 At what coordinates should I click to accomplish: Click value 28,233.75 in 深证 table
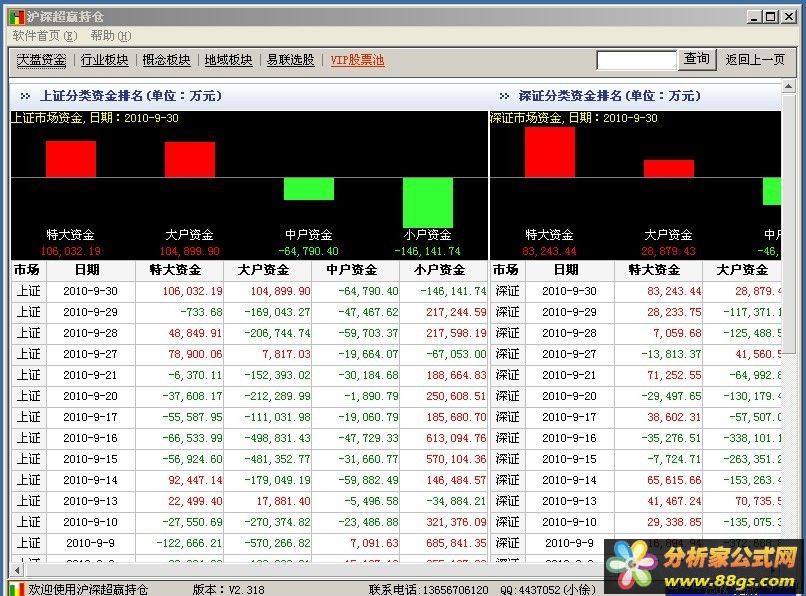pyautogui.click(x=674, y=312)
